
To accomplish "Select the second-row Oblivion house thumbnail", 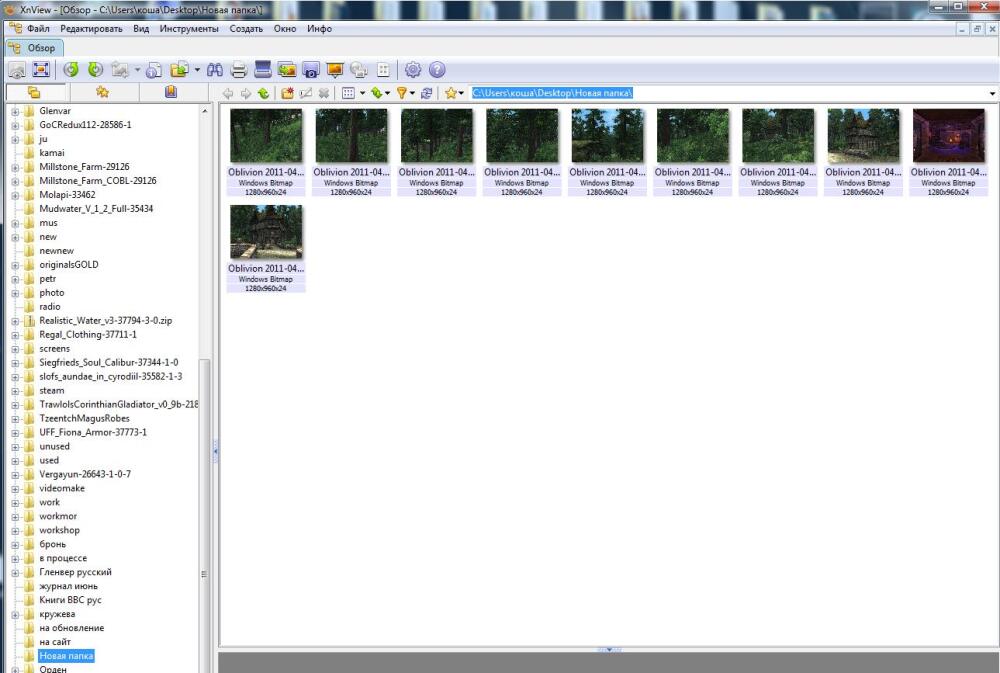I will [x=266, y=232].
